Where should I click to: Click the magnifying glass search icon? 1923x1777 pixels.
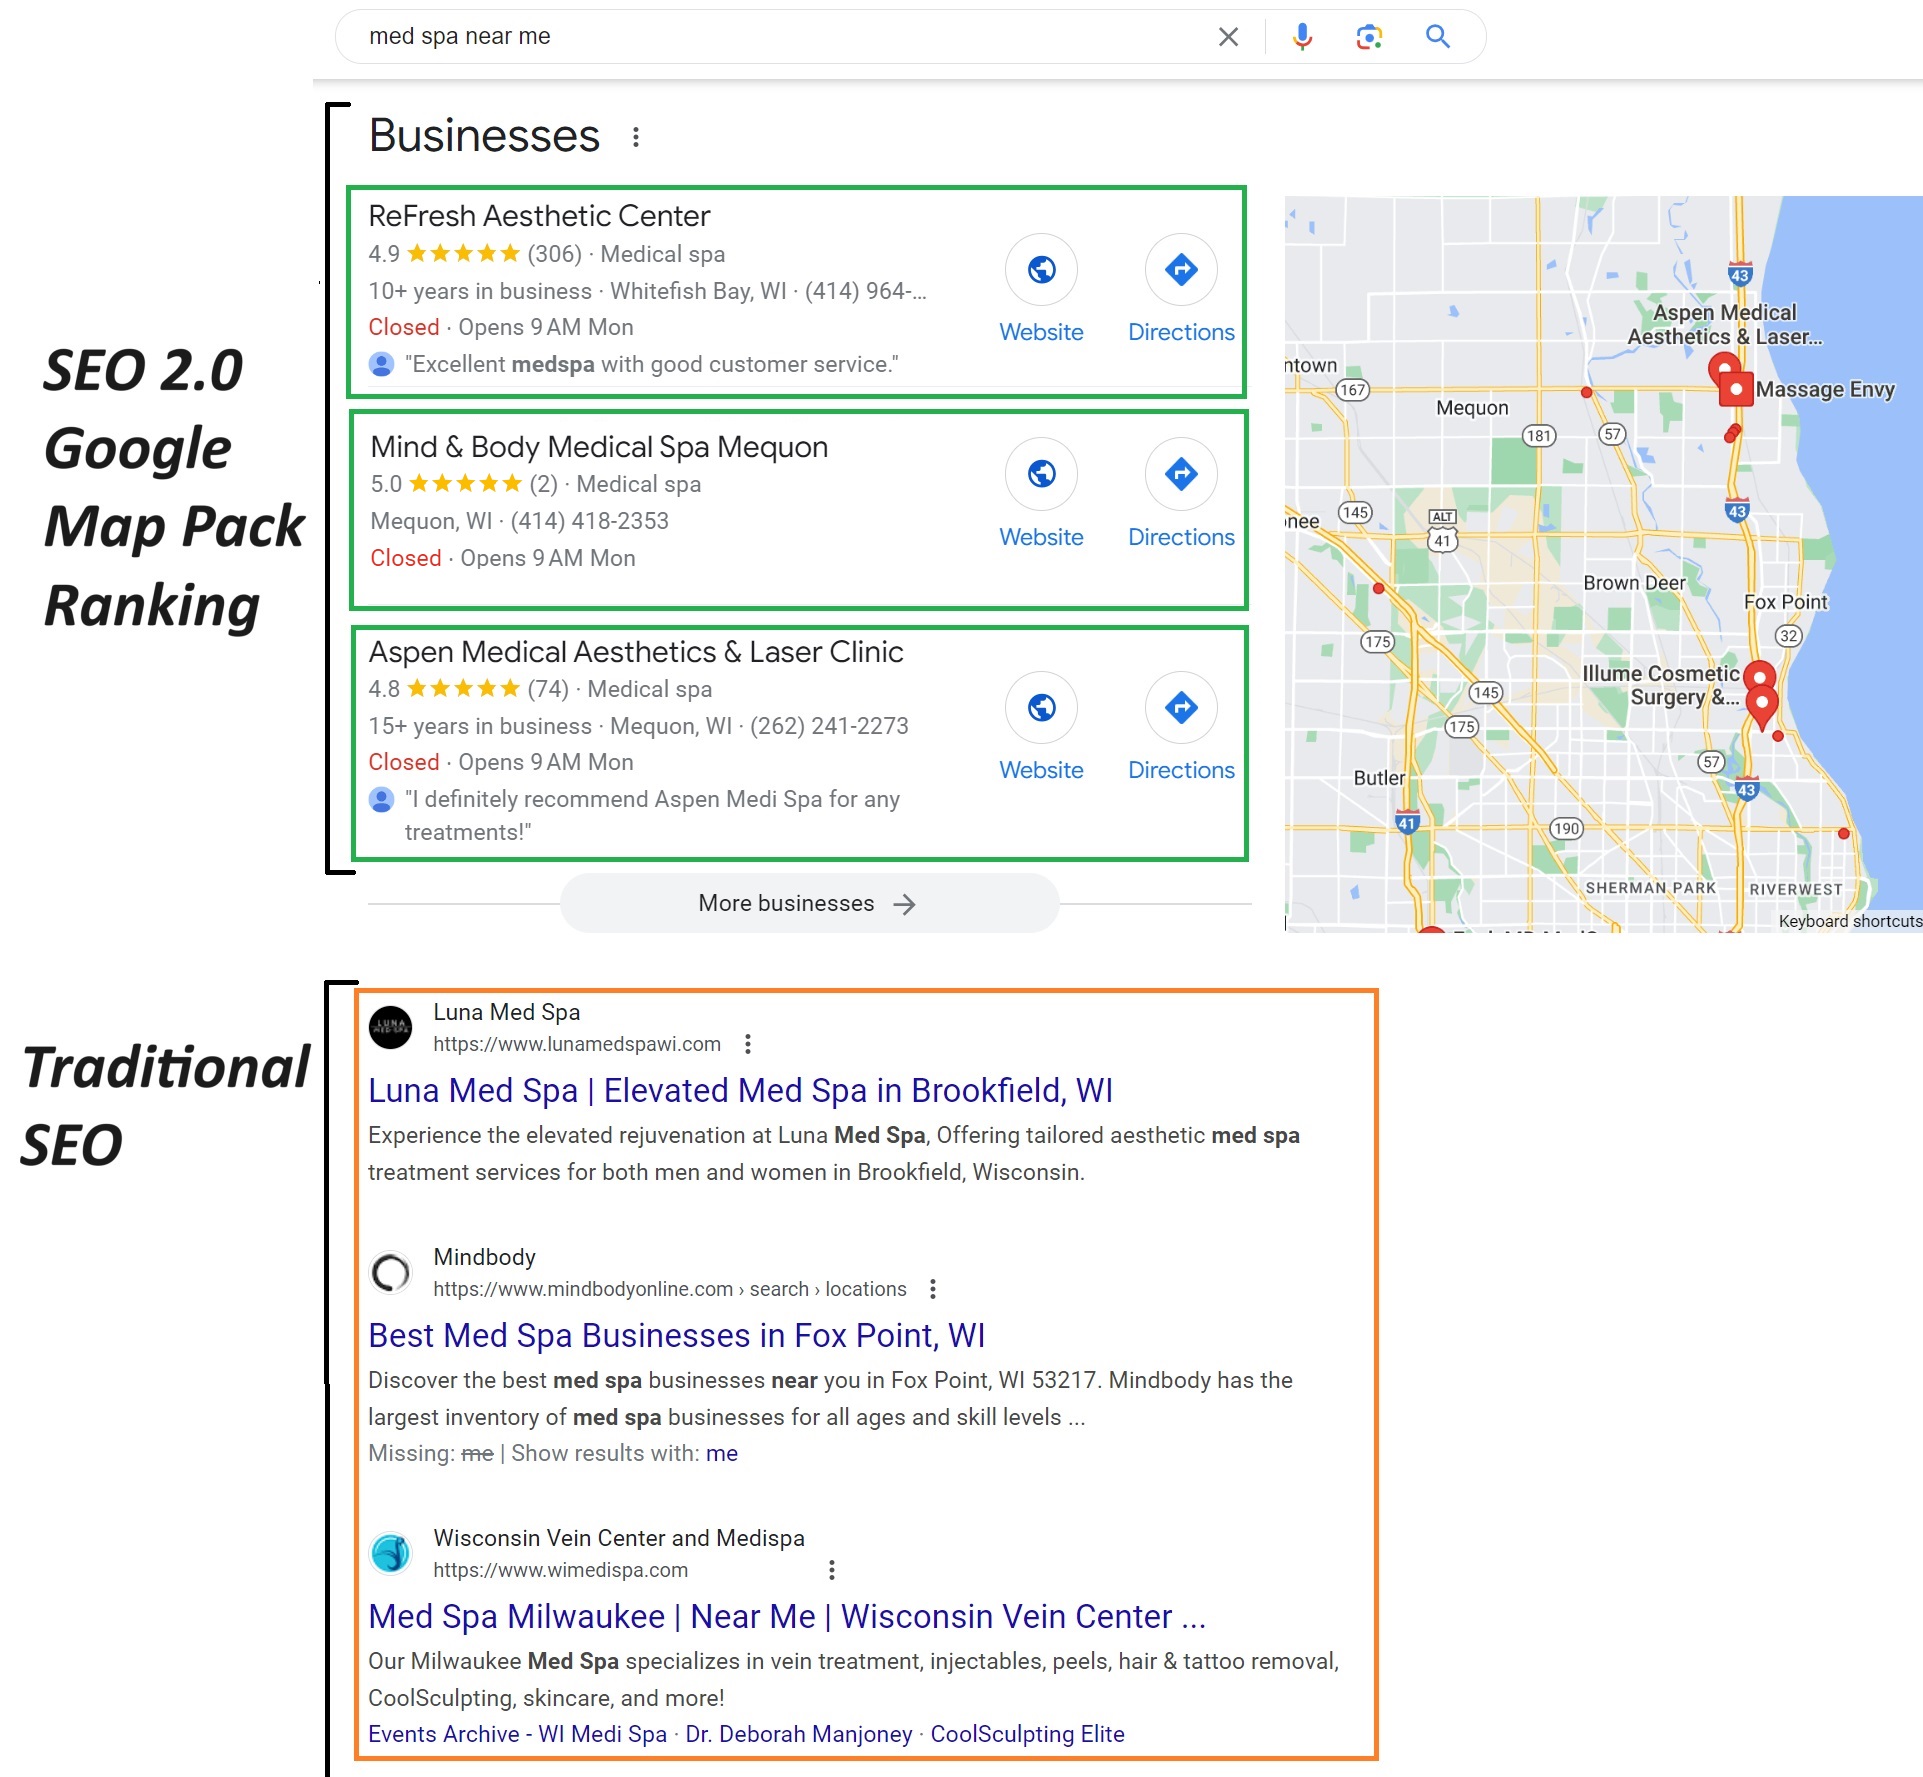point(1438,37)
